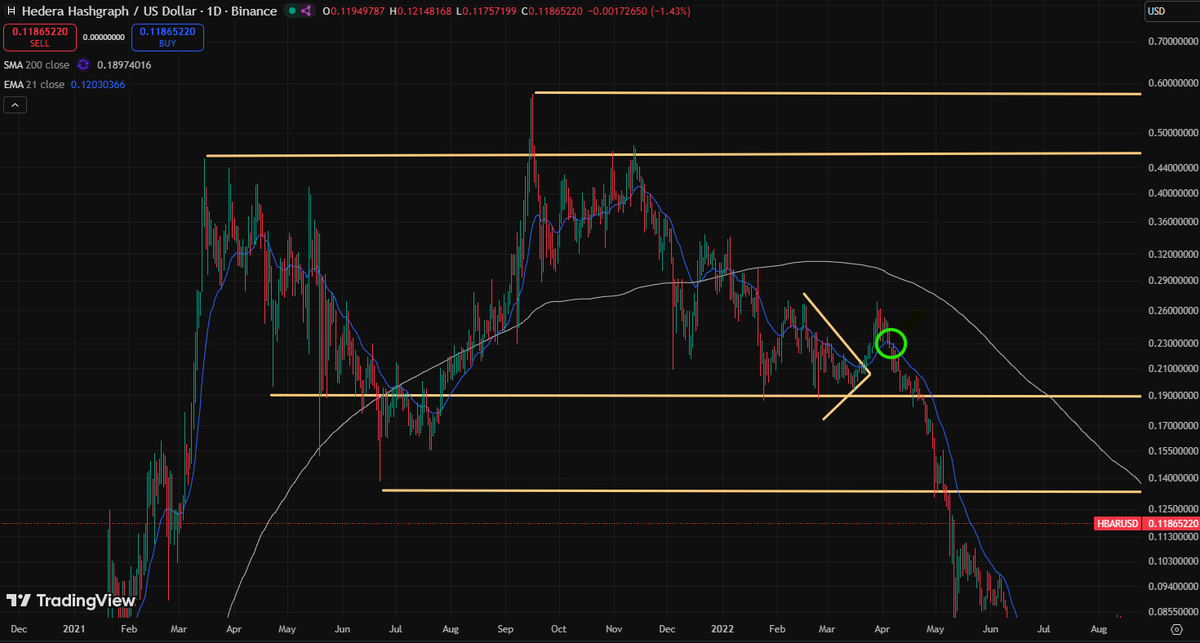Collapse the indicator legend with the chevron
The height and width of the screenshot is (643, 1200).
click(x=15, y=107)
